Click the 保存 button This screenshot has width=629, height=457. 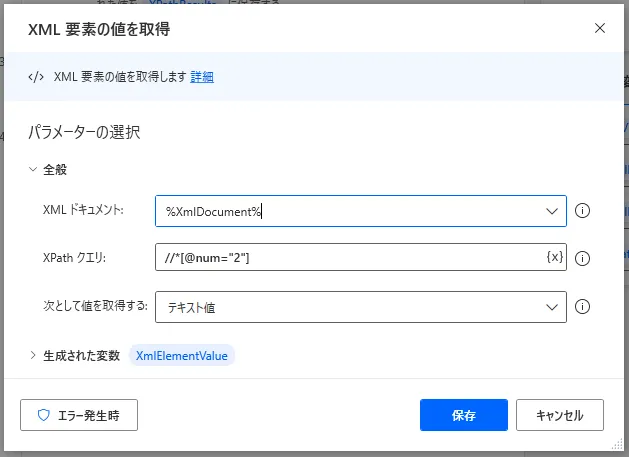pos(464,415)
